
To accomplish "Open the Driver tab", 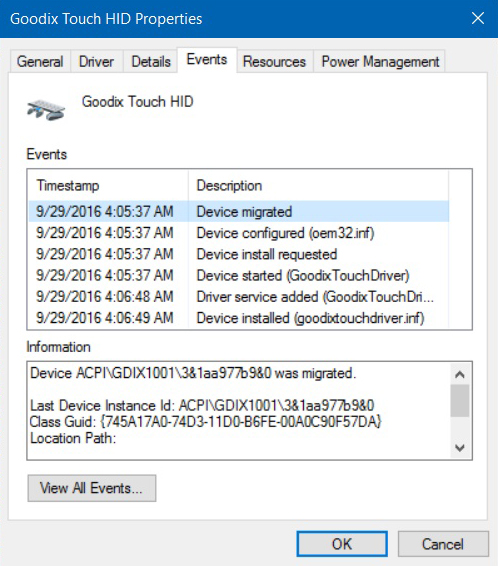I will (96, 61).
